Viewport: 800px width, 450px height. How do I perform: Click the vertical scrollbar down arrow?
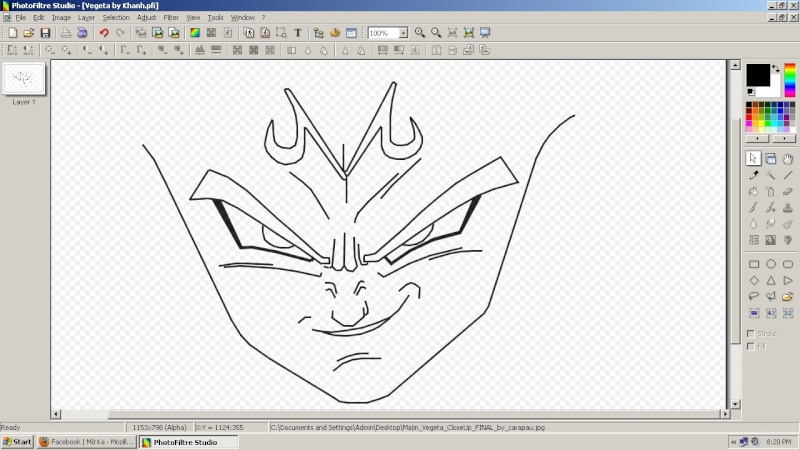click(x=735, y=404)
